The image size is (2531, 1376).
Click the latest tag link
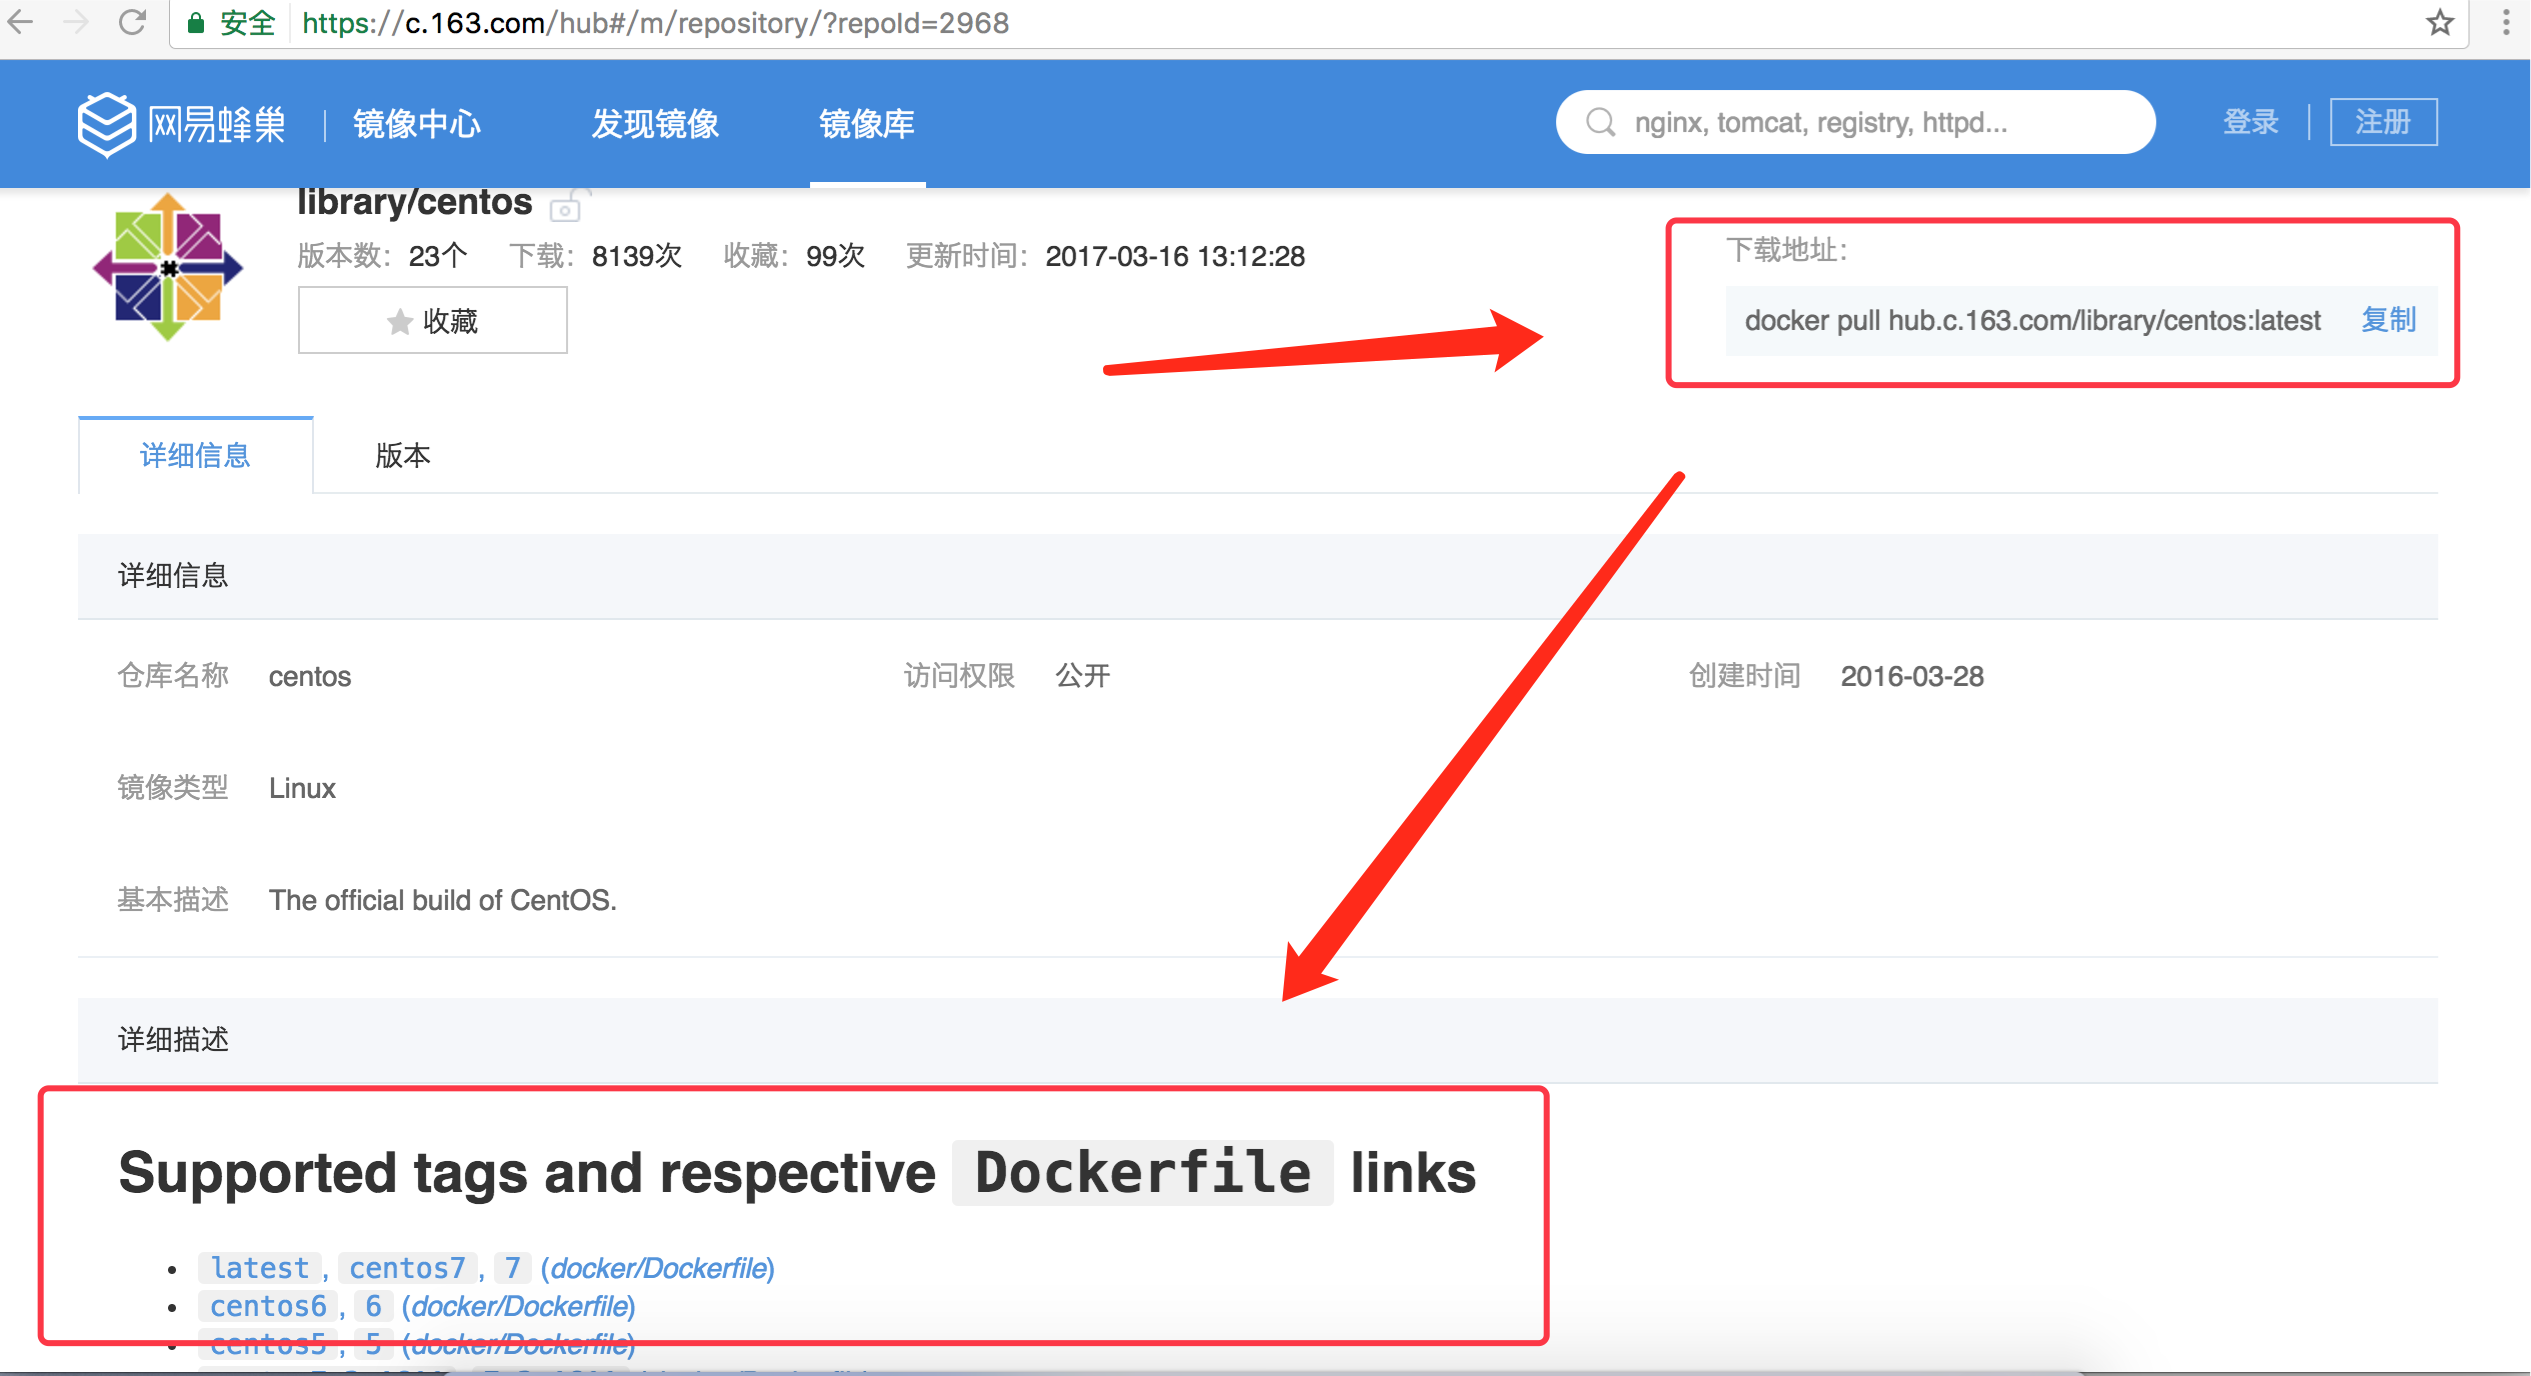tap(260, 1268)
